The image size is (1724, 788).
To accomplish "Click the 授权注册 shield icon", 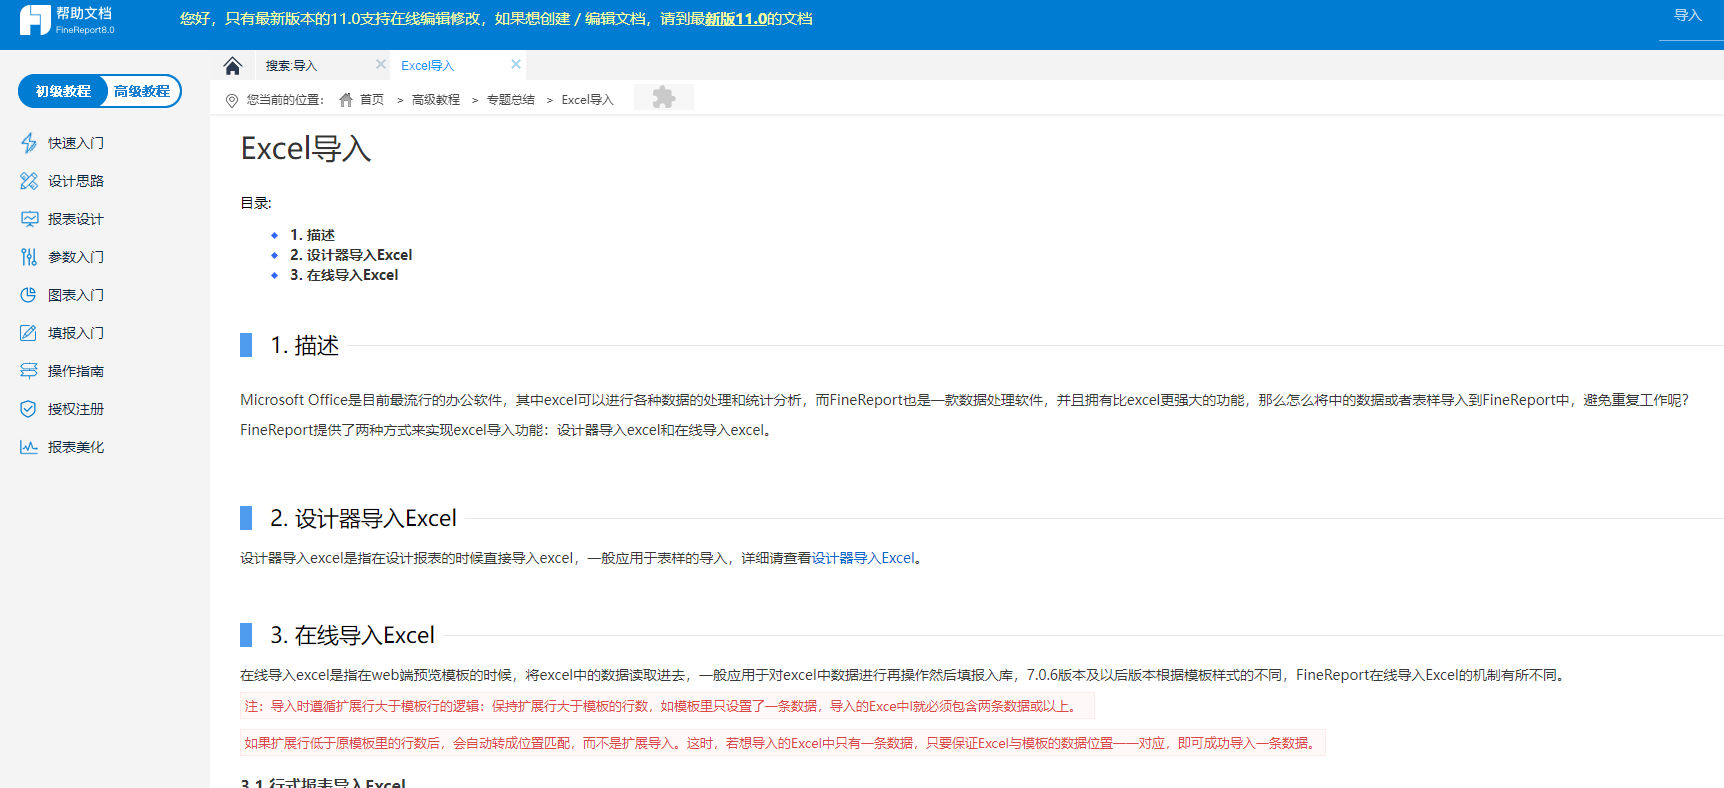I will (x=29, y=409).
